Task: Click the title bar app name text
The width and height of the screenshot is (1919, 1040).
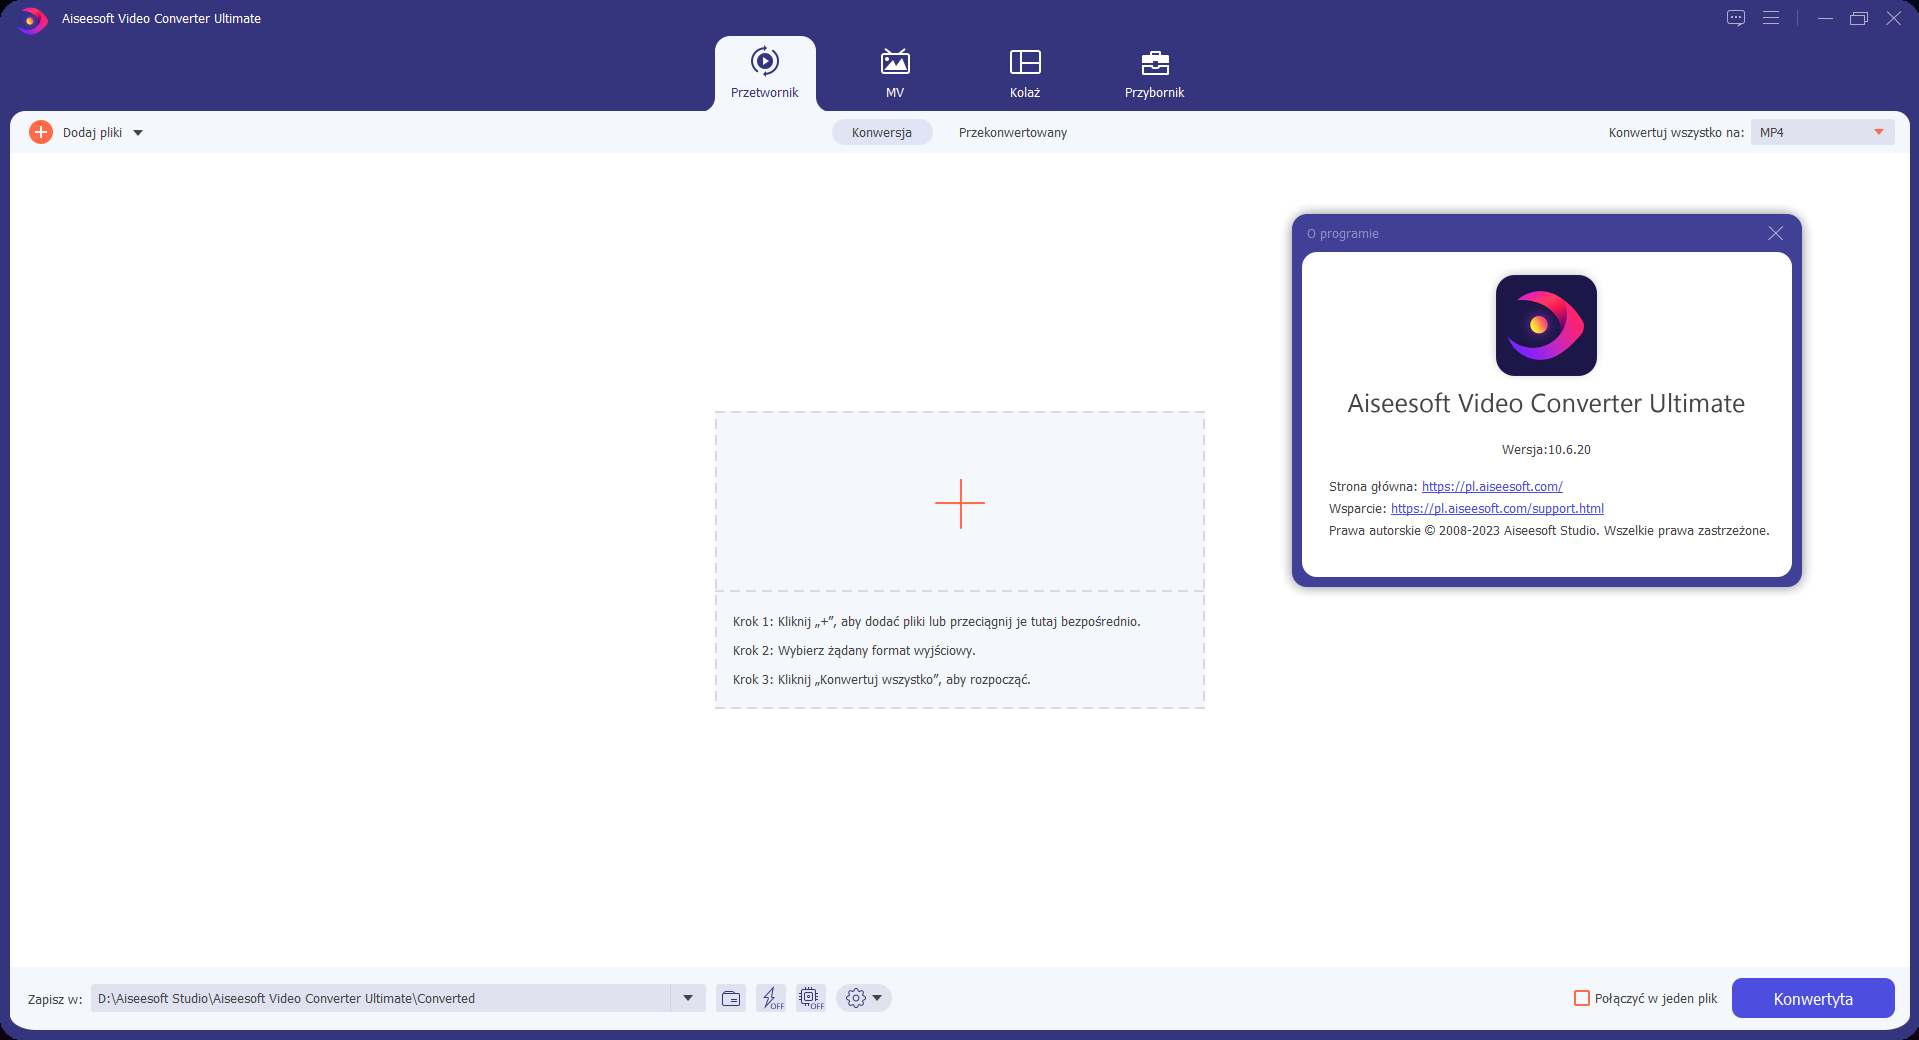Action: [161, 19]
